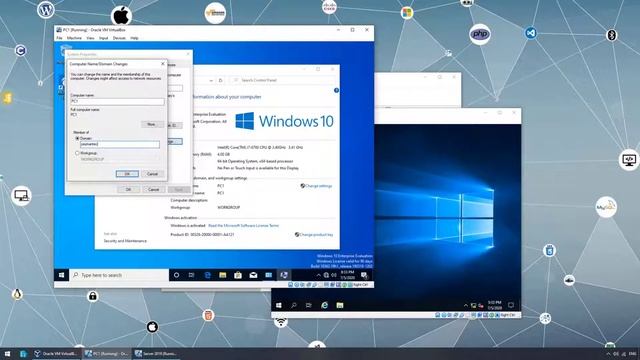Click the Type here to search box in PC1
This screenshot has height=360, width=640.
tap(119, 275)
